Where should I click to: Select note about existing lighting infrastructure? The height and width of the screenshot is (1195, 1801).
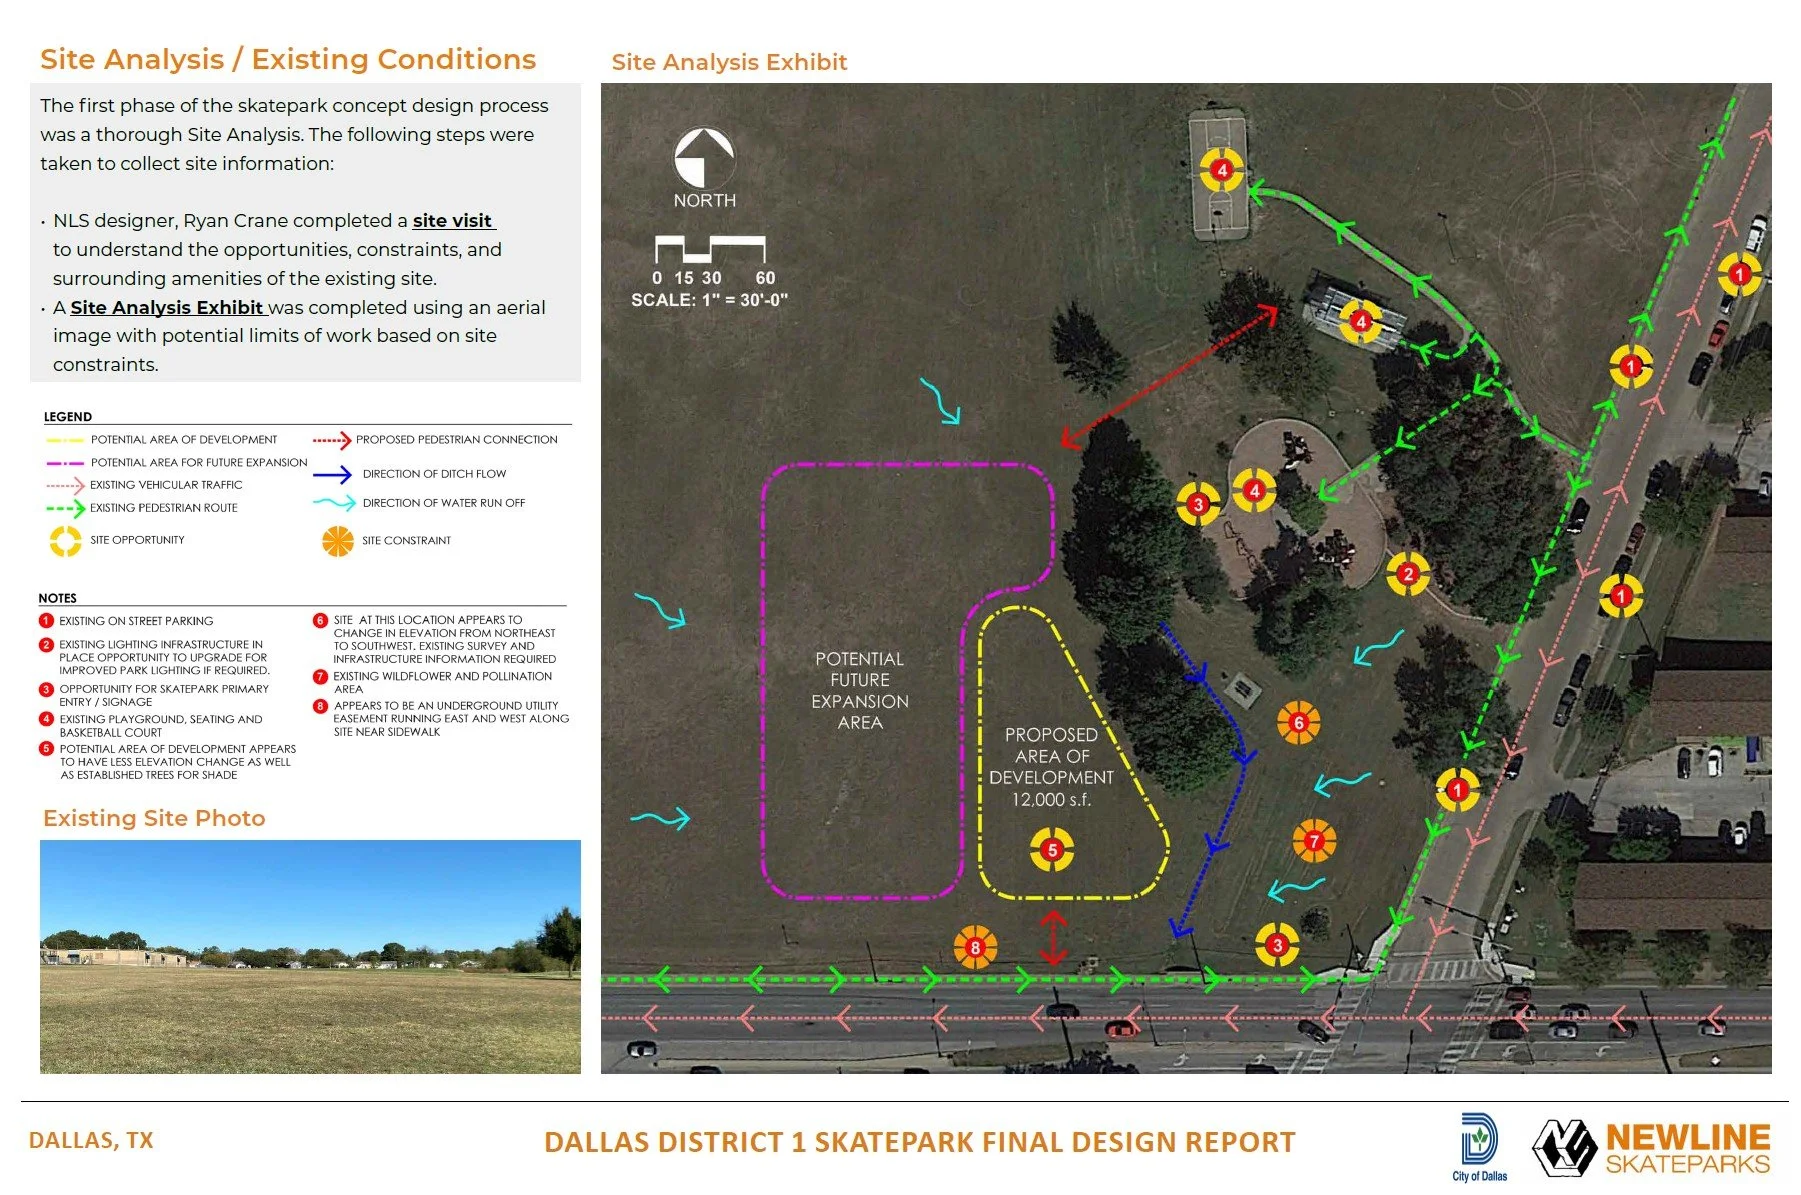click(164, 657)
